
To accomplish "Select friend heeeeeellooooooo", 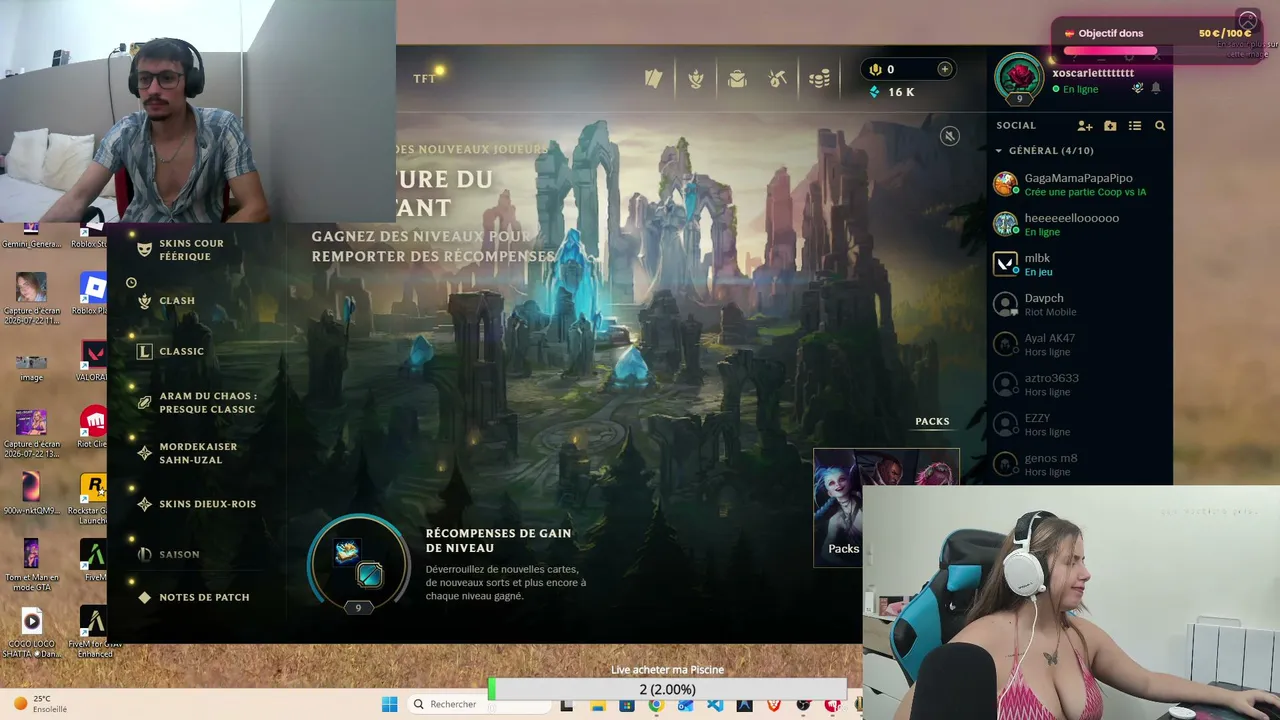I will coord(1080,224).
